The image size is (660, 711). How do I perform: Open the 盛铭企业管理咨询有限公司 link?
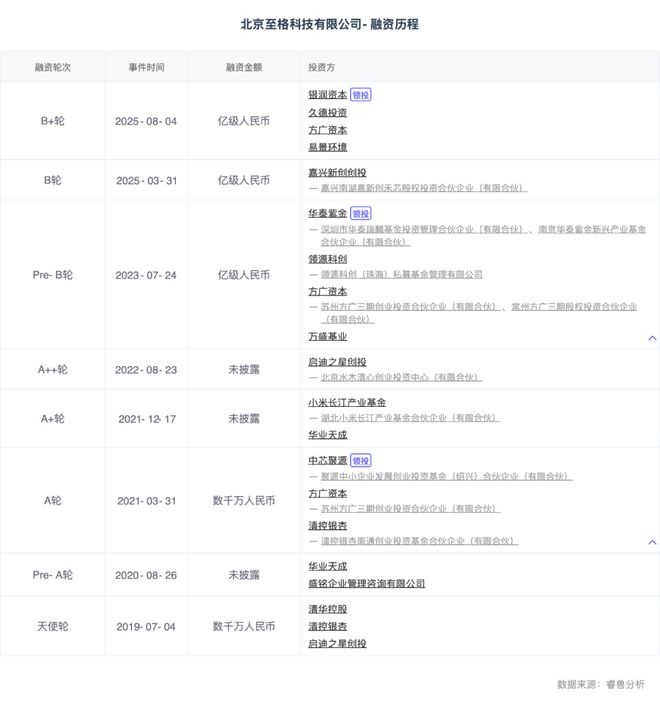[366, 583]
